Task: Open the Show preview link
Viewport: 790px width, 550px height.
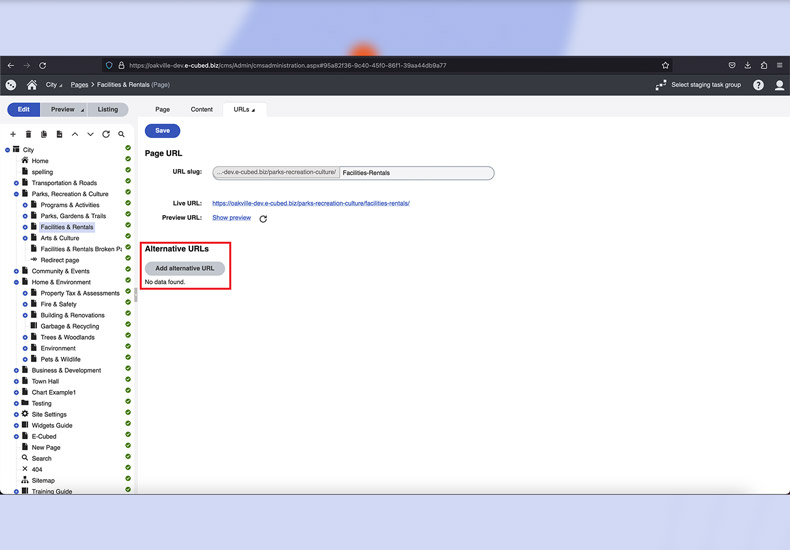Action: coord(231,217)
